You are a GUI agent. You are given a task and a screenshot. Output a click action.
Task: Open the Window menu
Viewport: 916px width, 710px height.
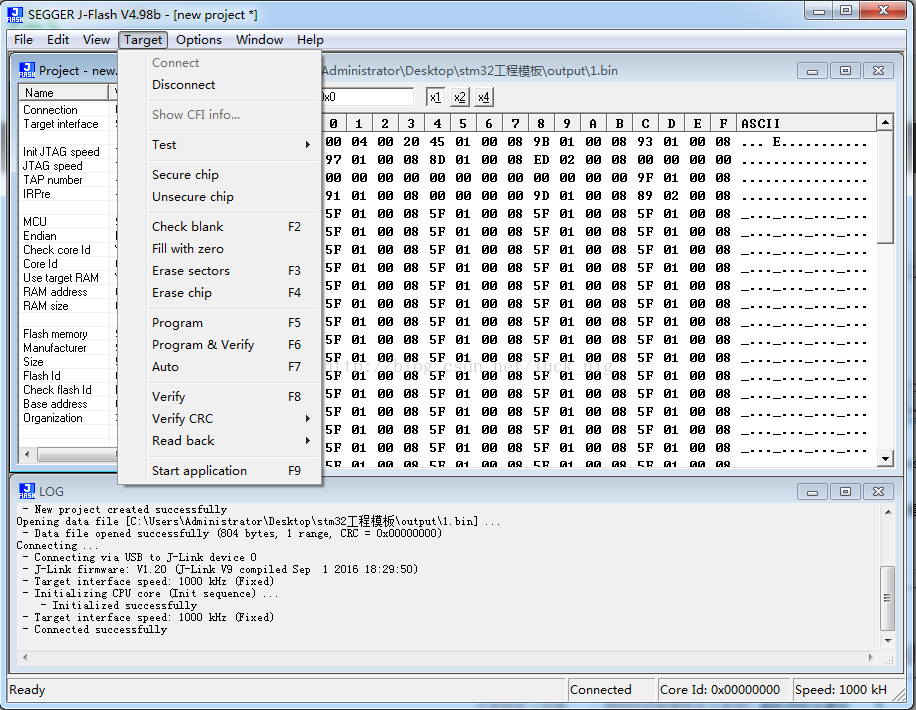tap(259, 40)
